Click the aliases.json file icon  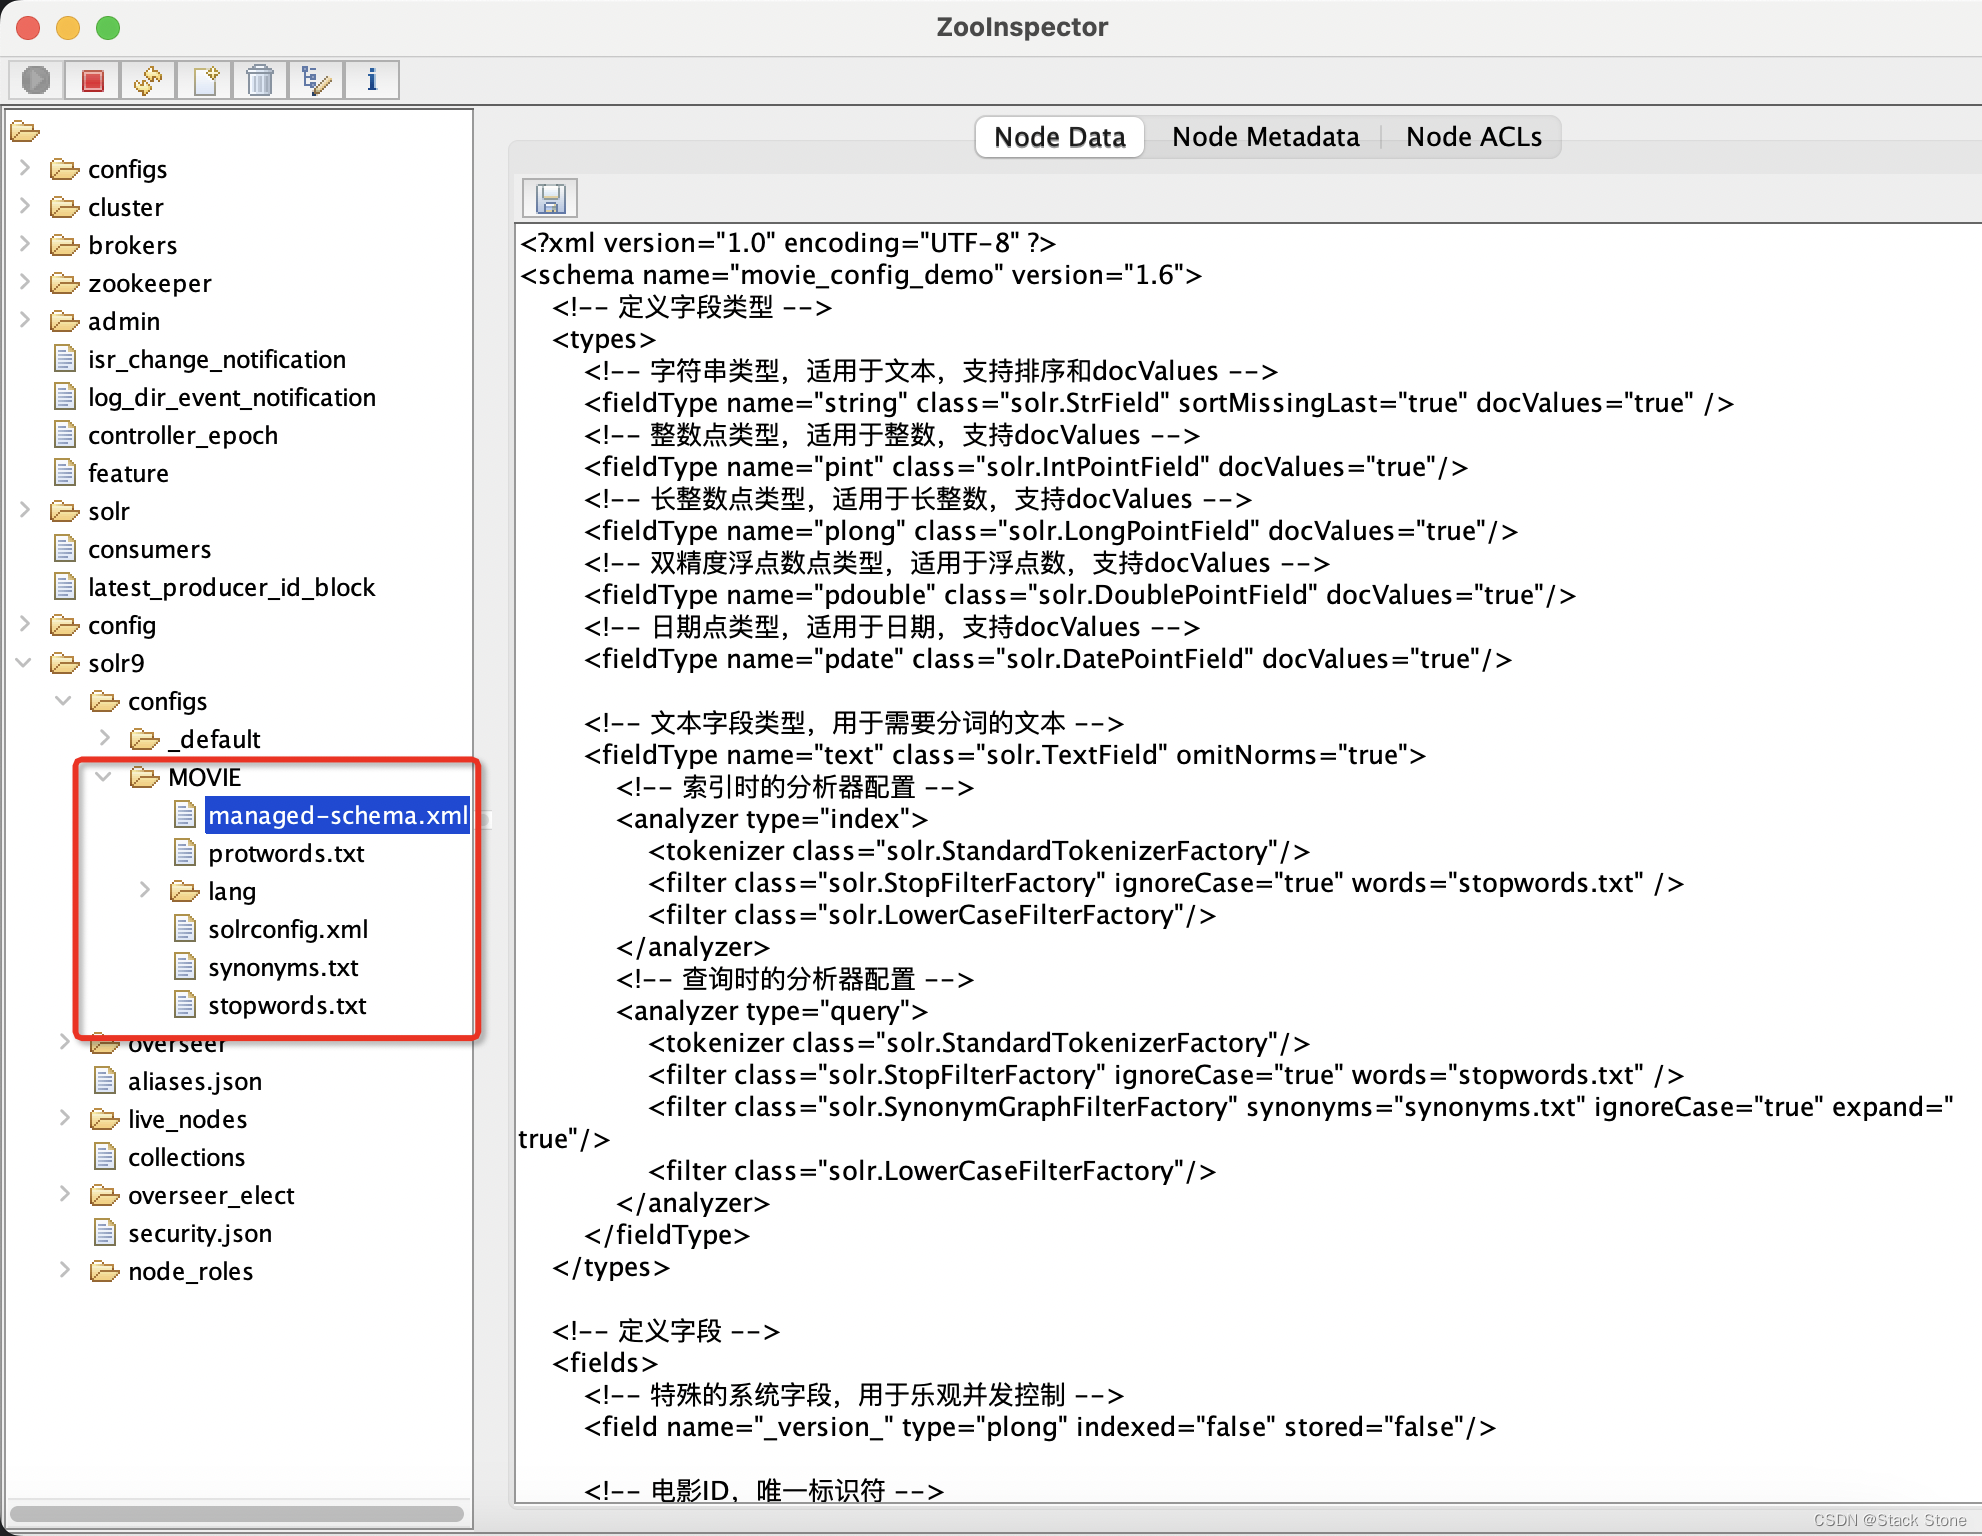point(105,1081)
